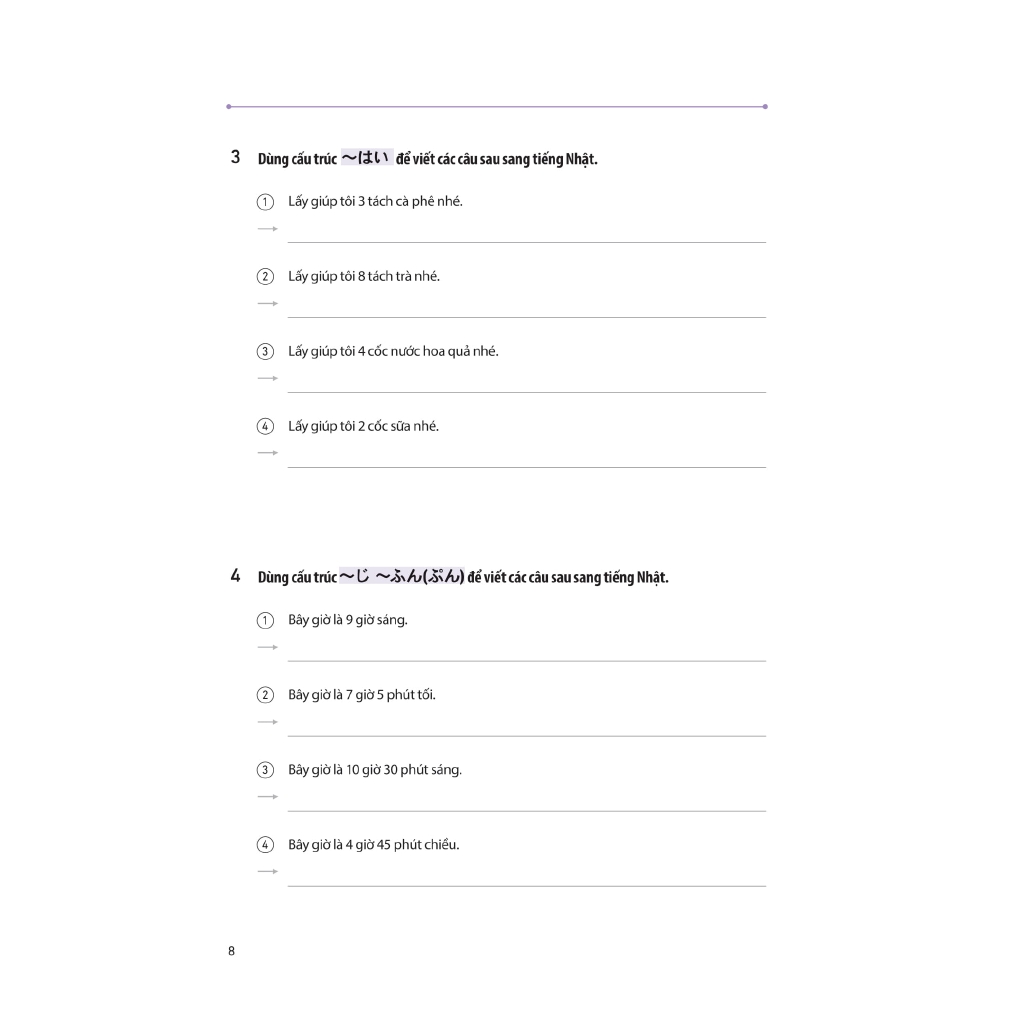The width and height of the screenshot is (1024, 1024).
Task: Click exercise number 4 heading
Action: point(235,576)
